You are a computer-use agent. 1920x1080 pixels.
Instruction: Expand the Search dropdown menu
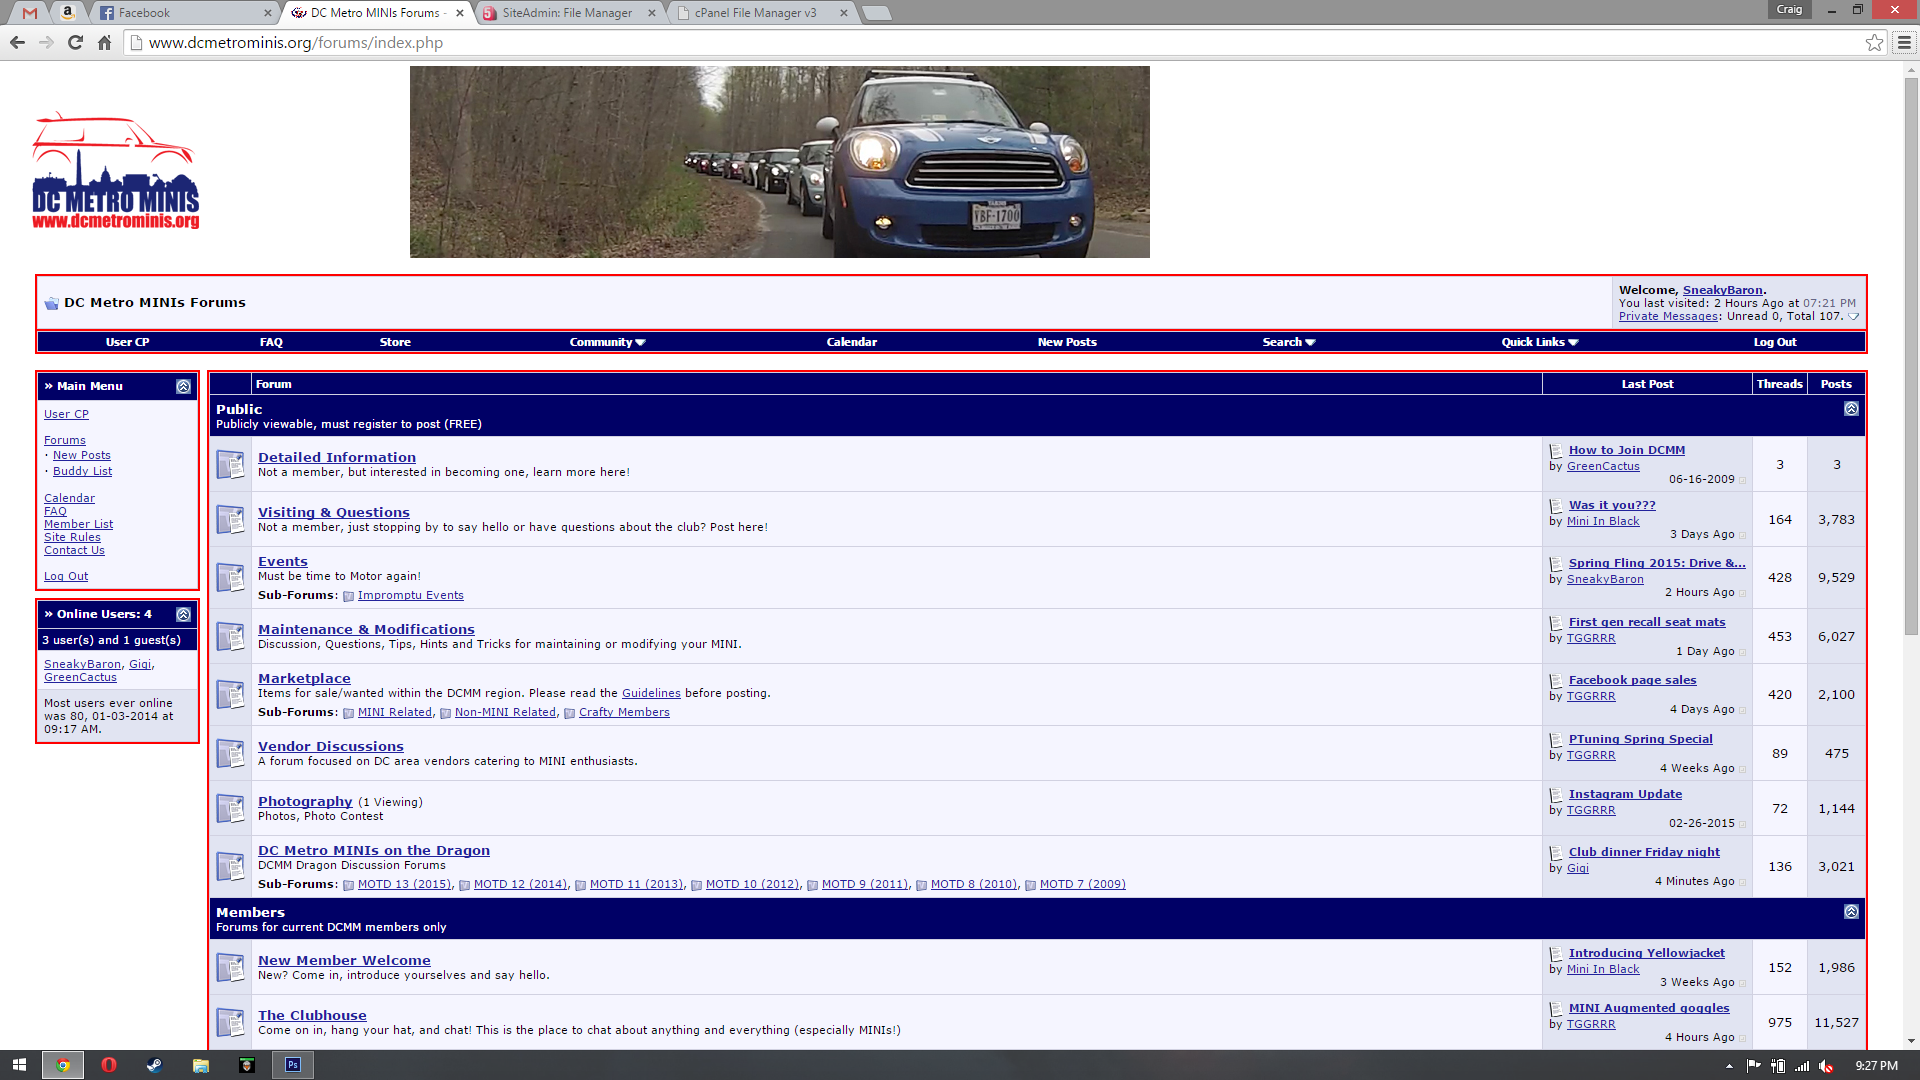point(1288,342)
